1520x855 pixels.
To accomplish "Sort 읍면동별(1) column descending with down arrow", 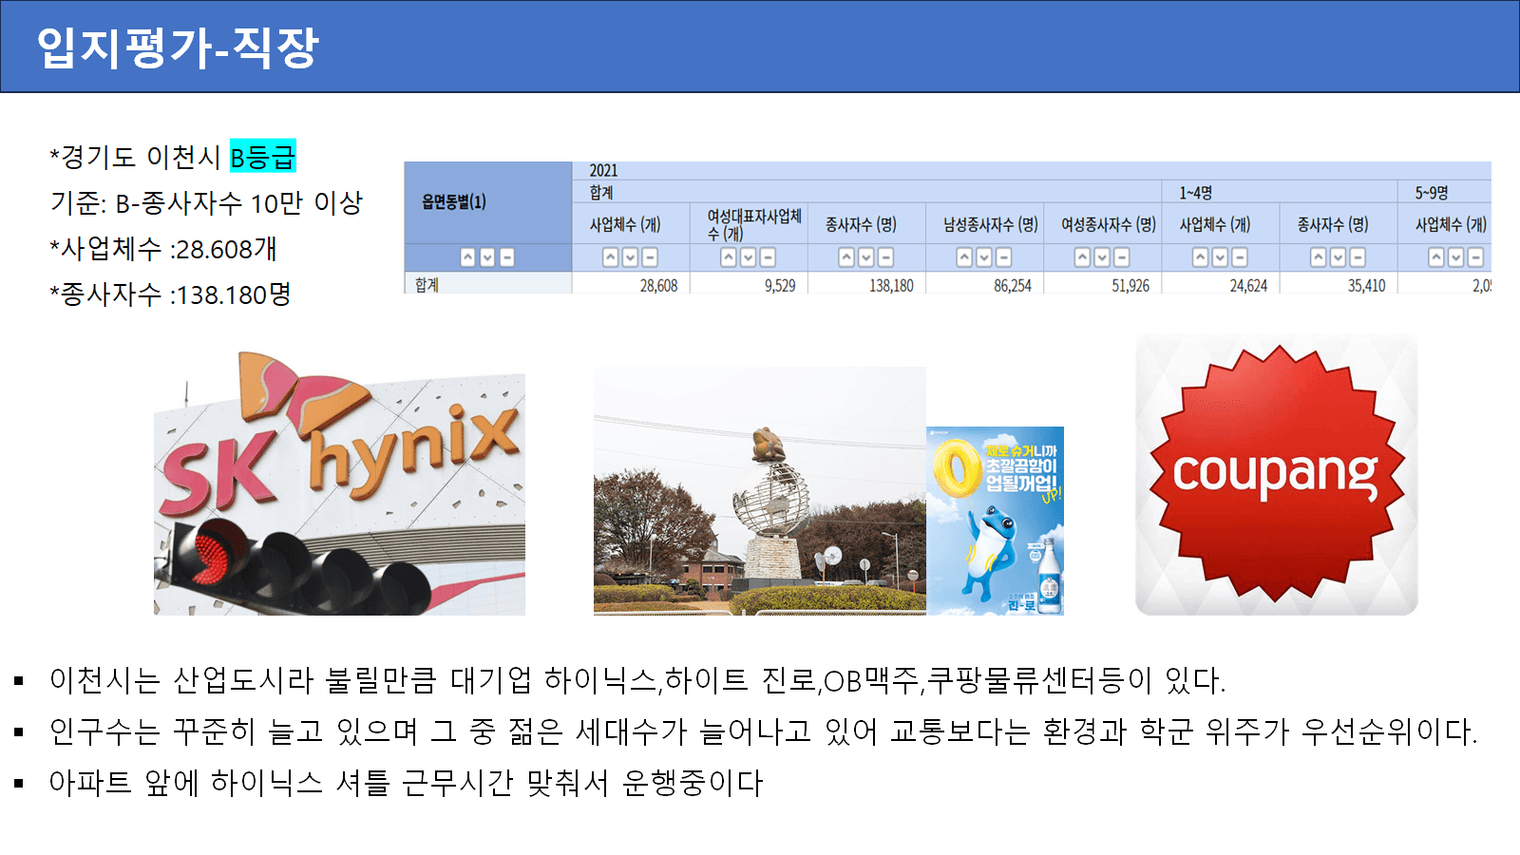I will pyautogui.click(x=487, y=257).
